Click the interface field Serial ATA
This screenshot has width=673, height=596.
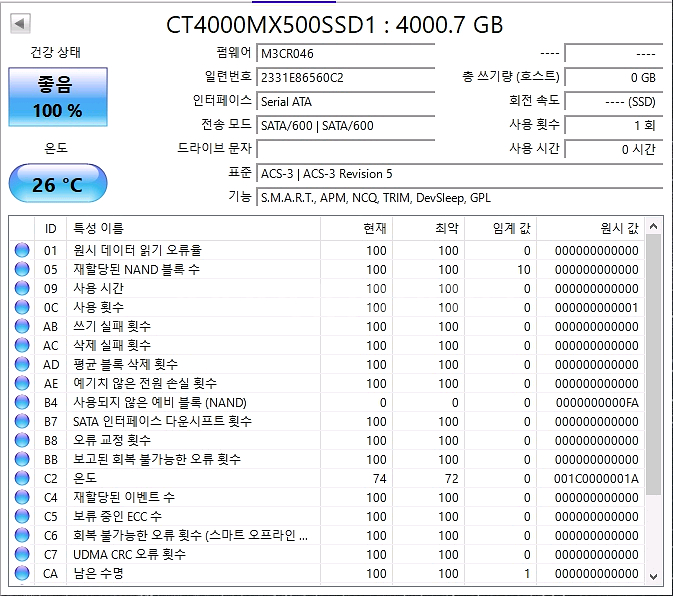[346, 102]
